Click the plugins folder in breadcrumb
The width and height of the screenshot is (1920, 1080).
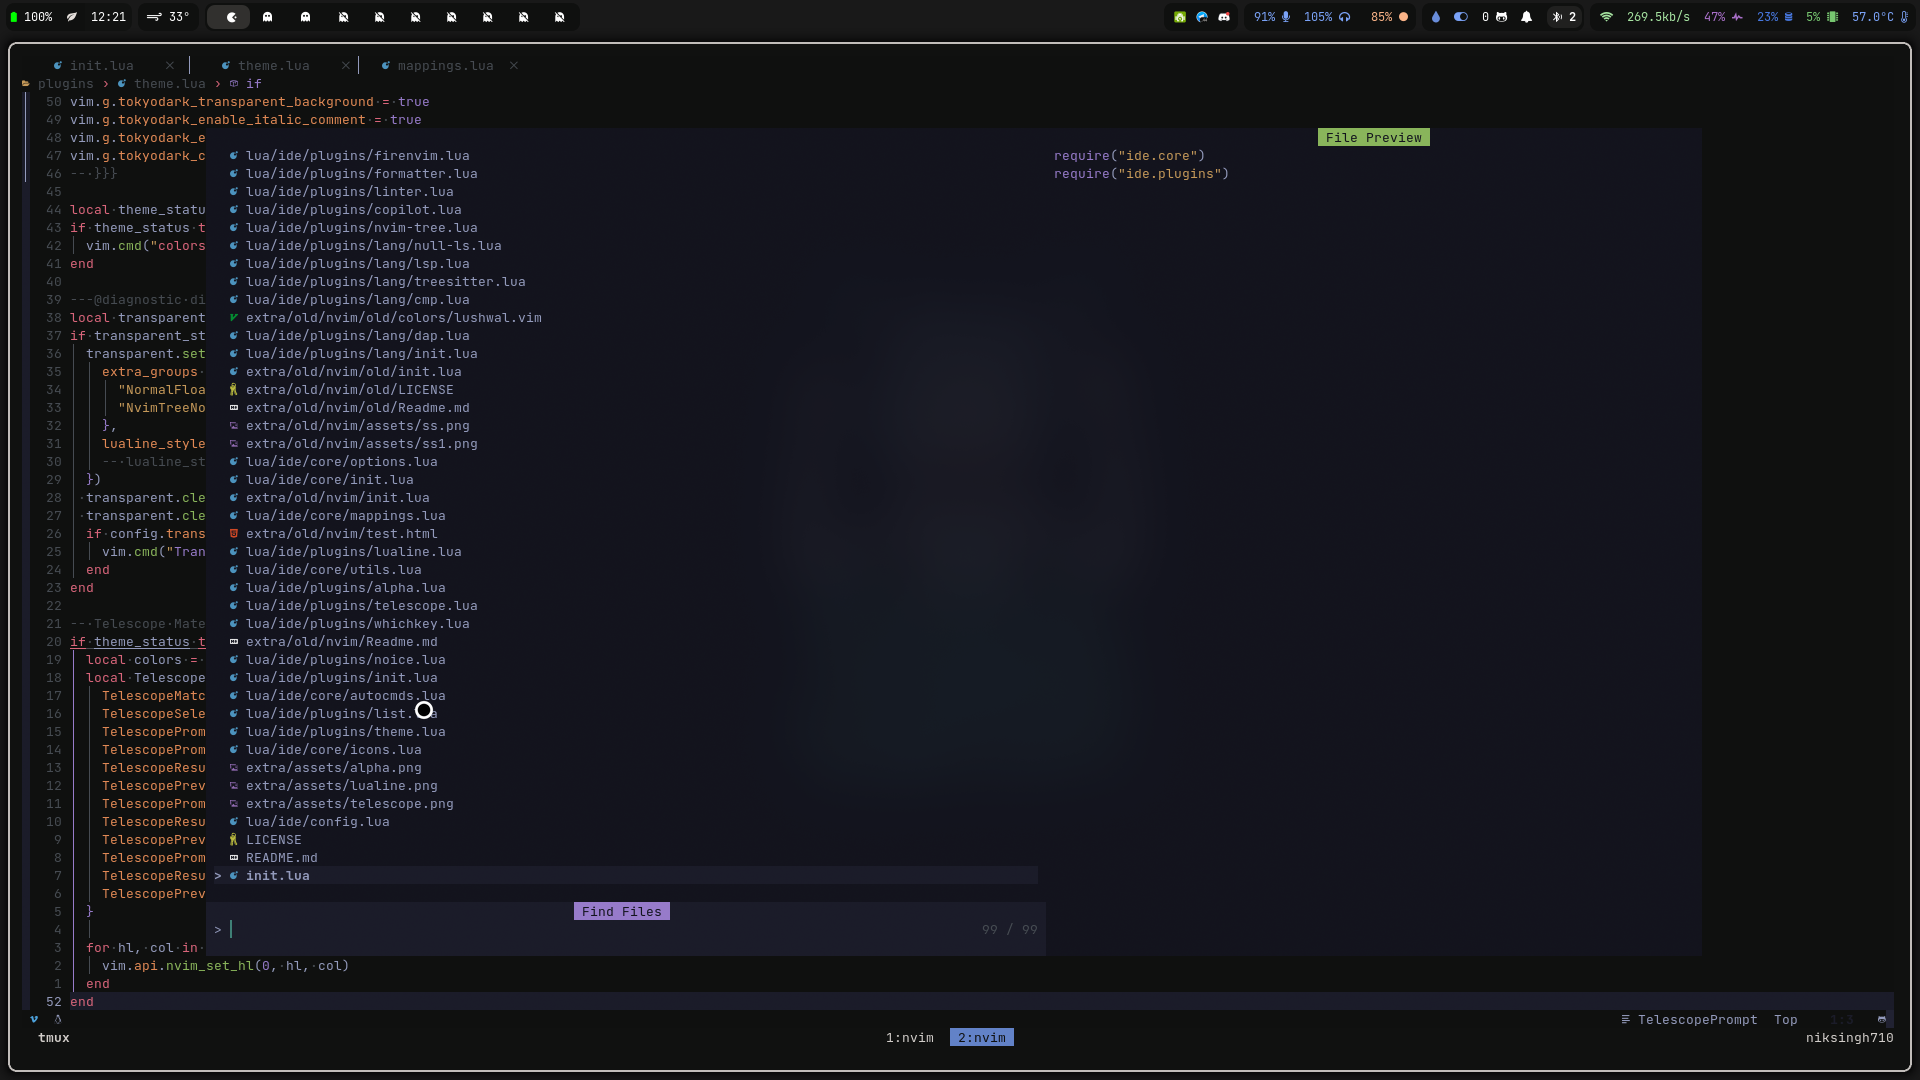[x=65, y=84]
